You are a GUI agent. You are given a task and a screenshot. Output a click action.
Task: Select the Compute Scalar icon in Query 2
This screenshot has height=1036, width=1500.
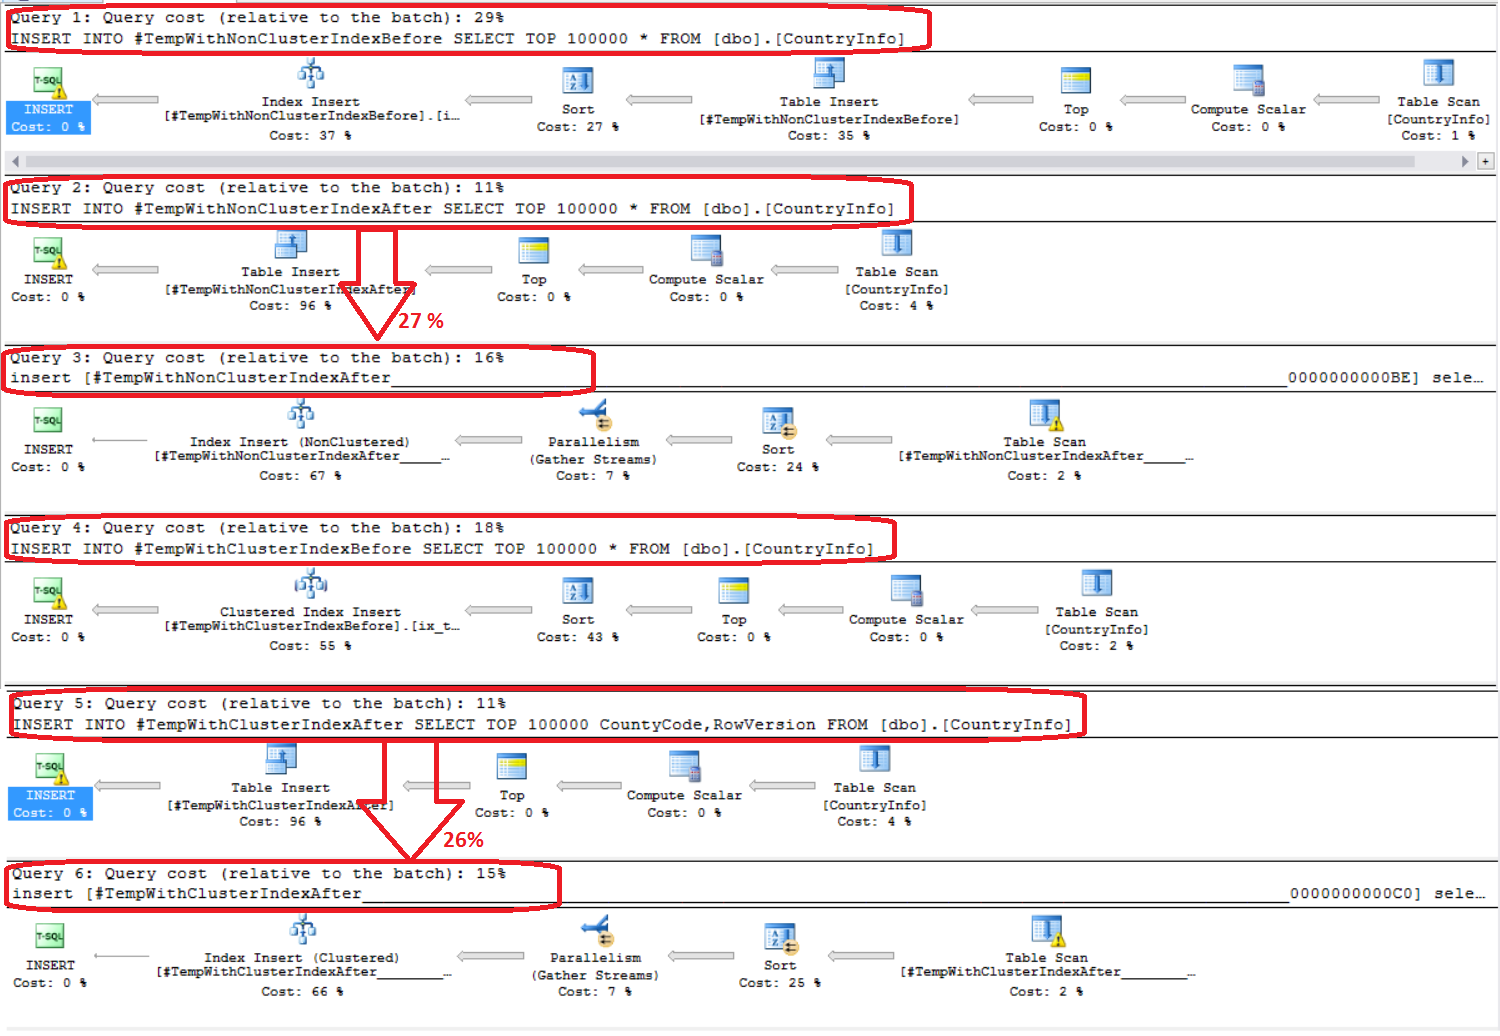point(706,251)
